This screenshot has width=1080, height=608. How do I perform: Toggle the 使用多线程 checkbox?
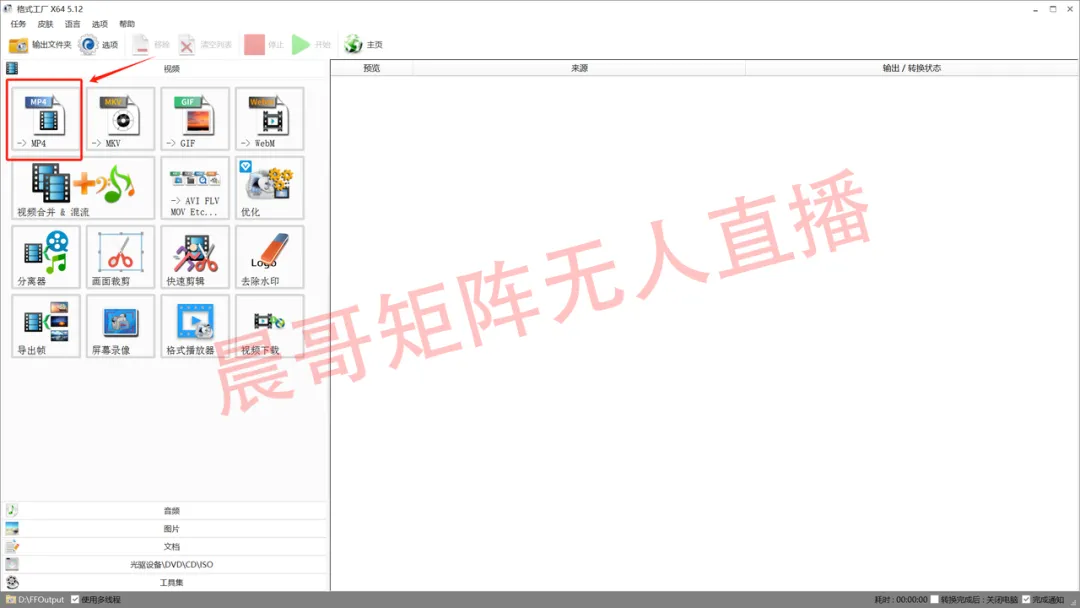click(x=75, y=600)
